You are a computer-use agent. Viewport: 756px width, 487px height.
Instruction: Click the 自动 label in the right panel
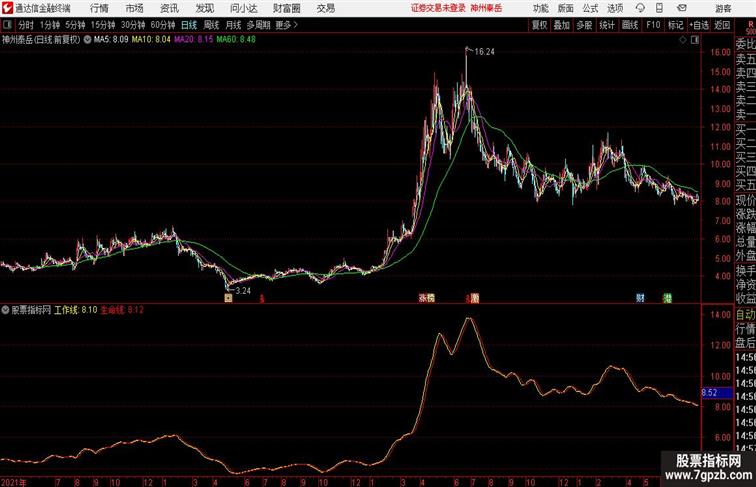[745, 315]
